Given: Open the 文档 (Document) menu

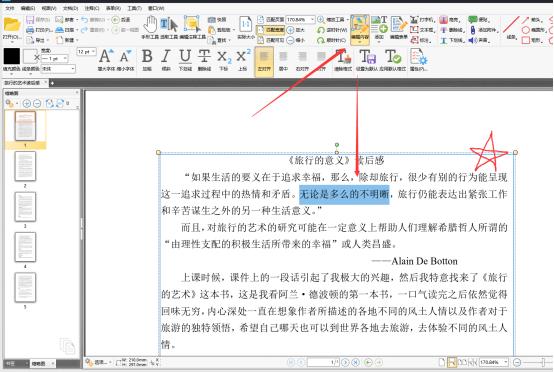Looking at the screenshot, I should point(70,8).
